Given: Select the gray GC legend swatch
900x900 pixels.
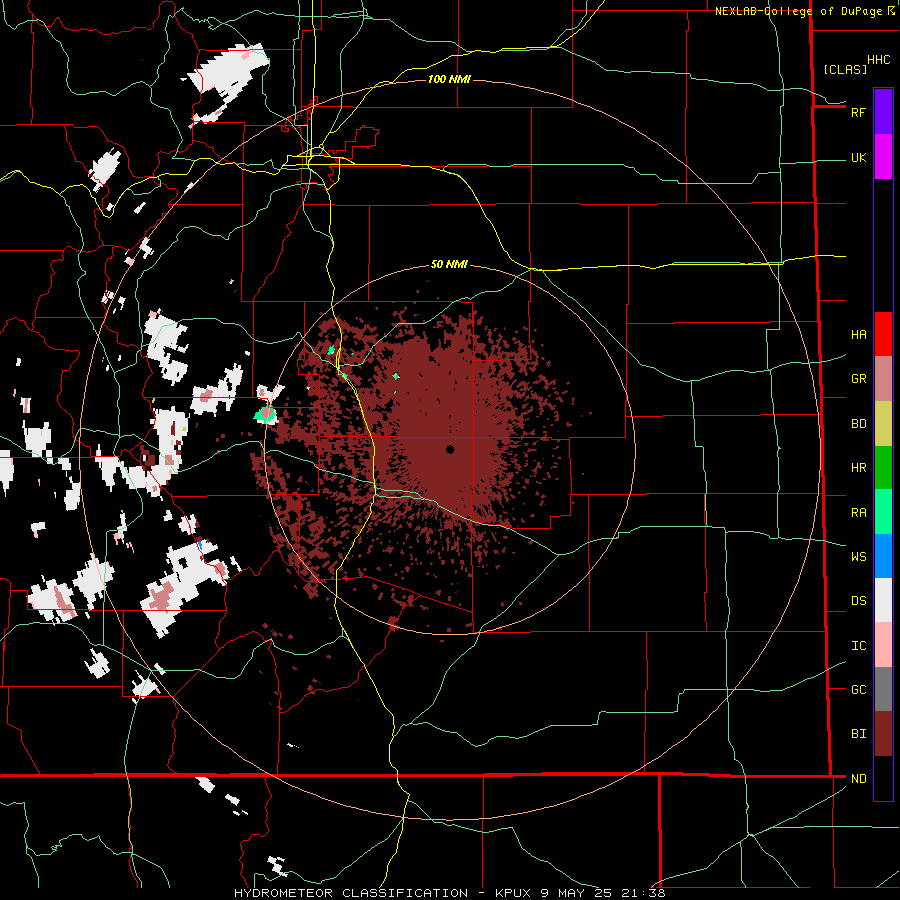Looking at the screenshot, I should click(883, 689).
